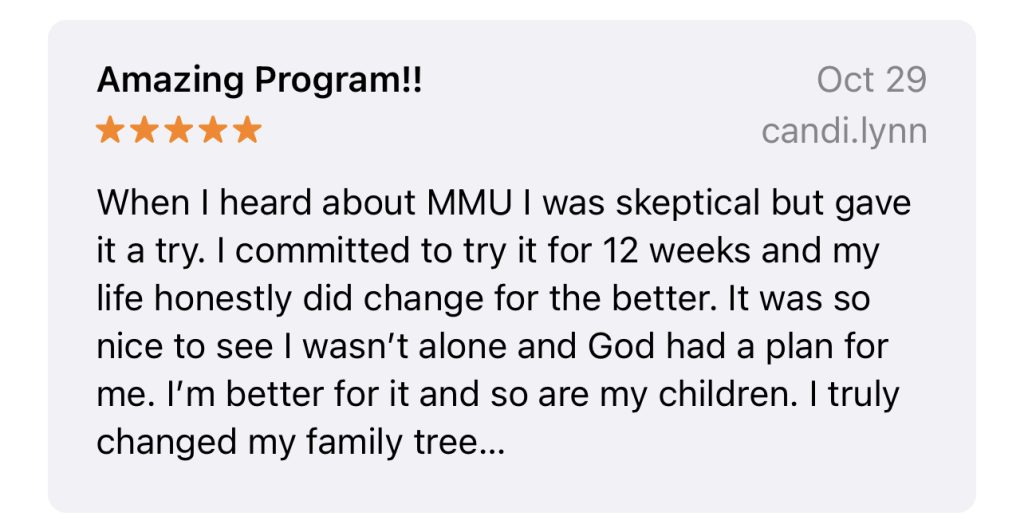Screen dimensions: 1024x532
Task: Click the first orange rating star
Action: pyautogui.click(x=111, y=130)
